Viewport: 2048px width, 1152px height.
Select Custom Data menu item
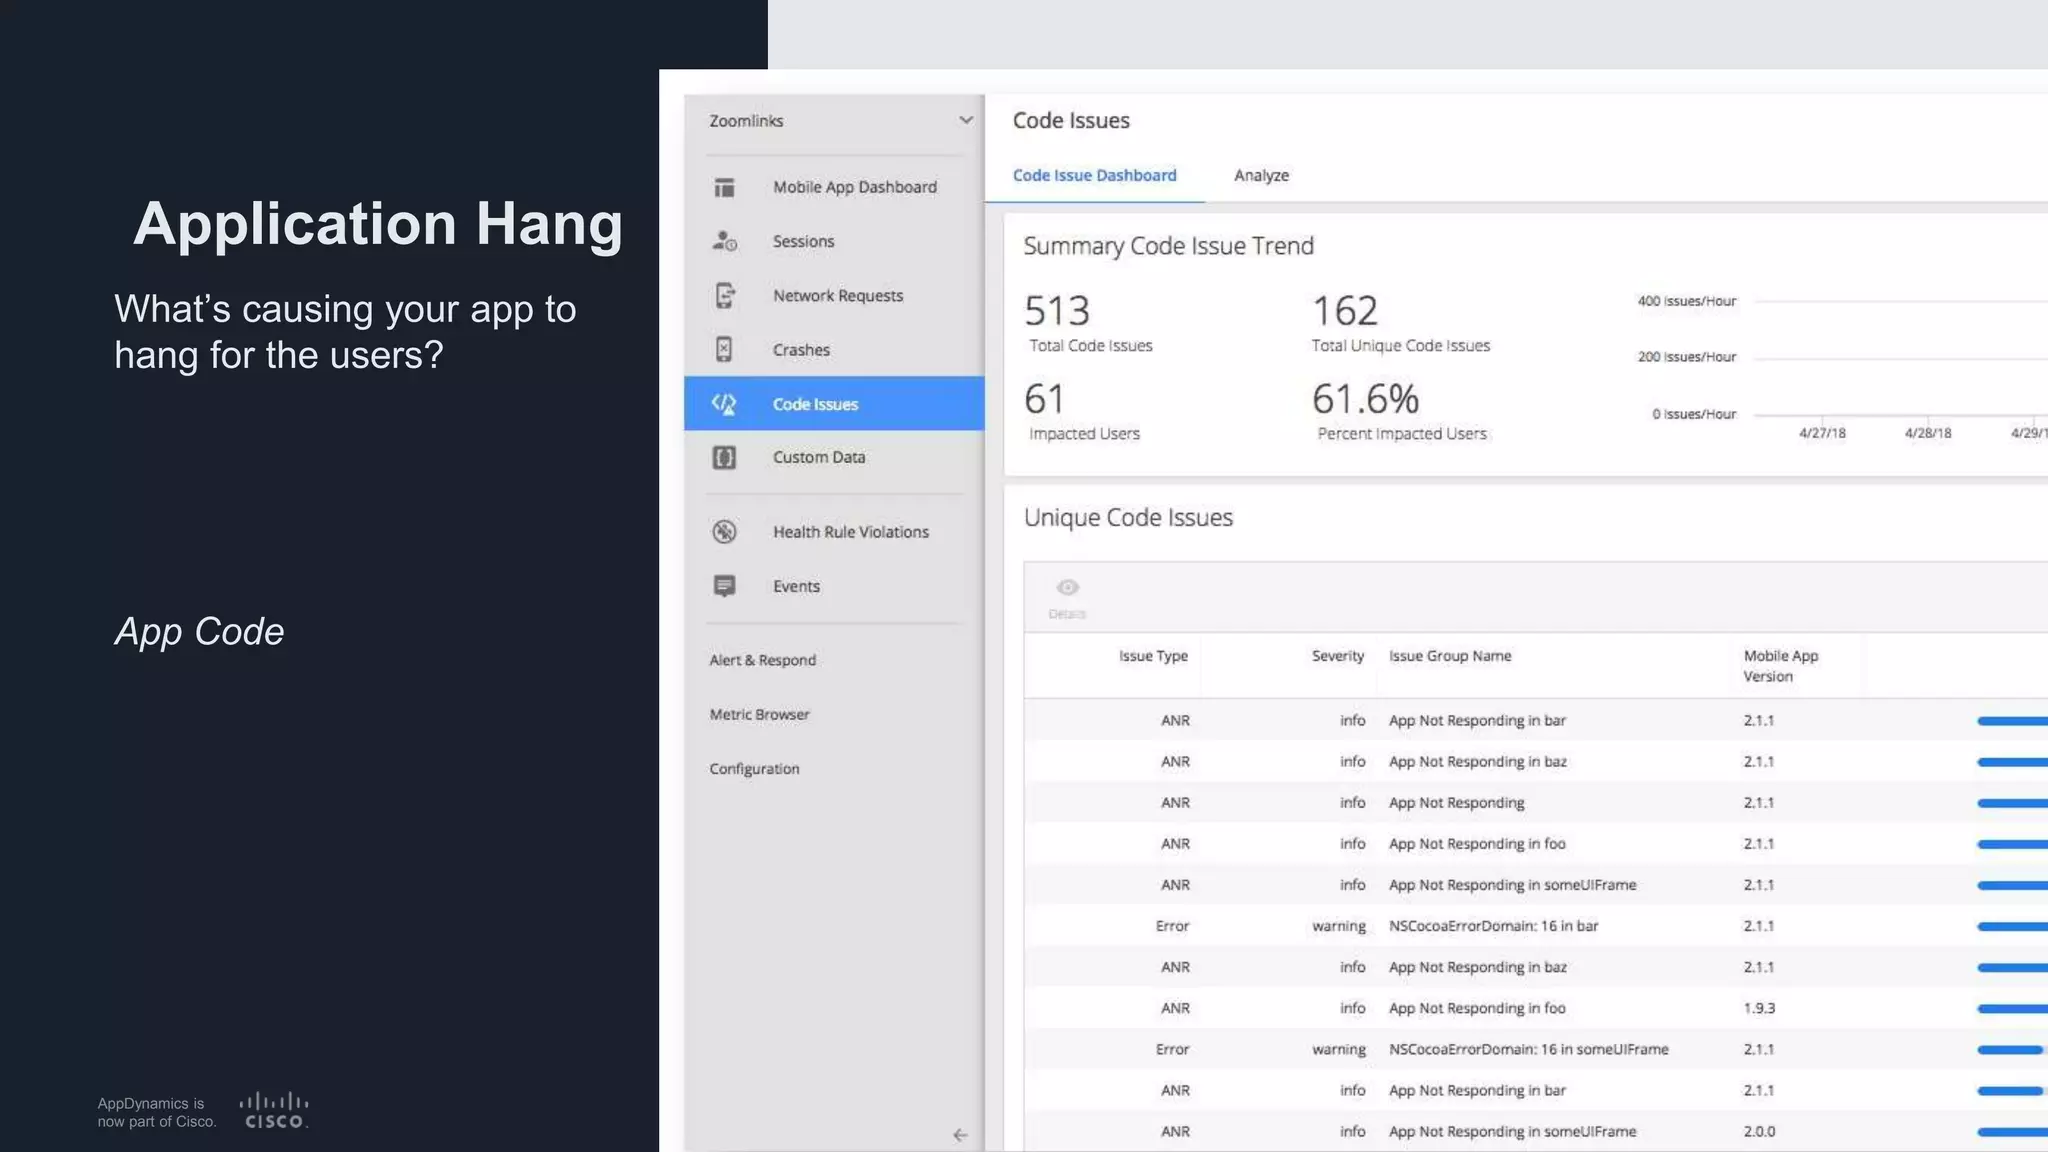tap(818, 457)
